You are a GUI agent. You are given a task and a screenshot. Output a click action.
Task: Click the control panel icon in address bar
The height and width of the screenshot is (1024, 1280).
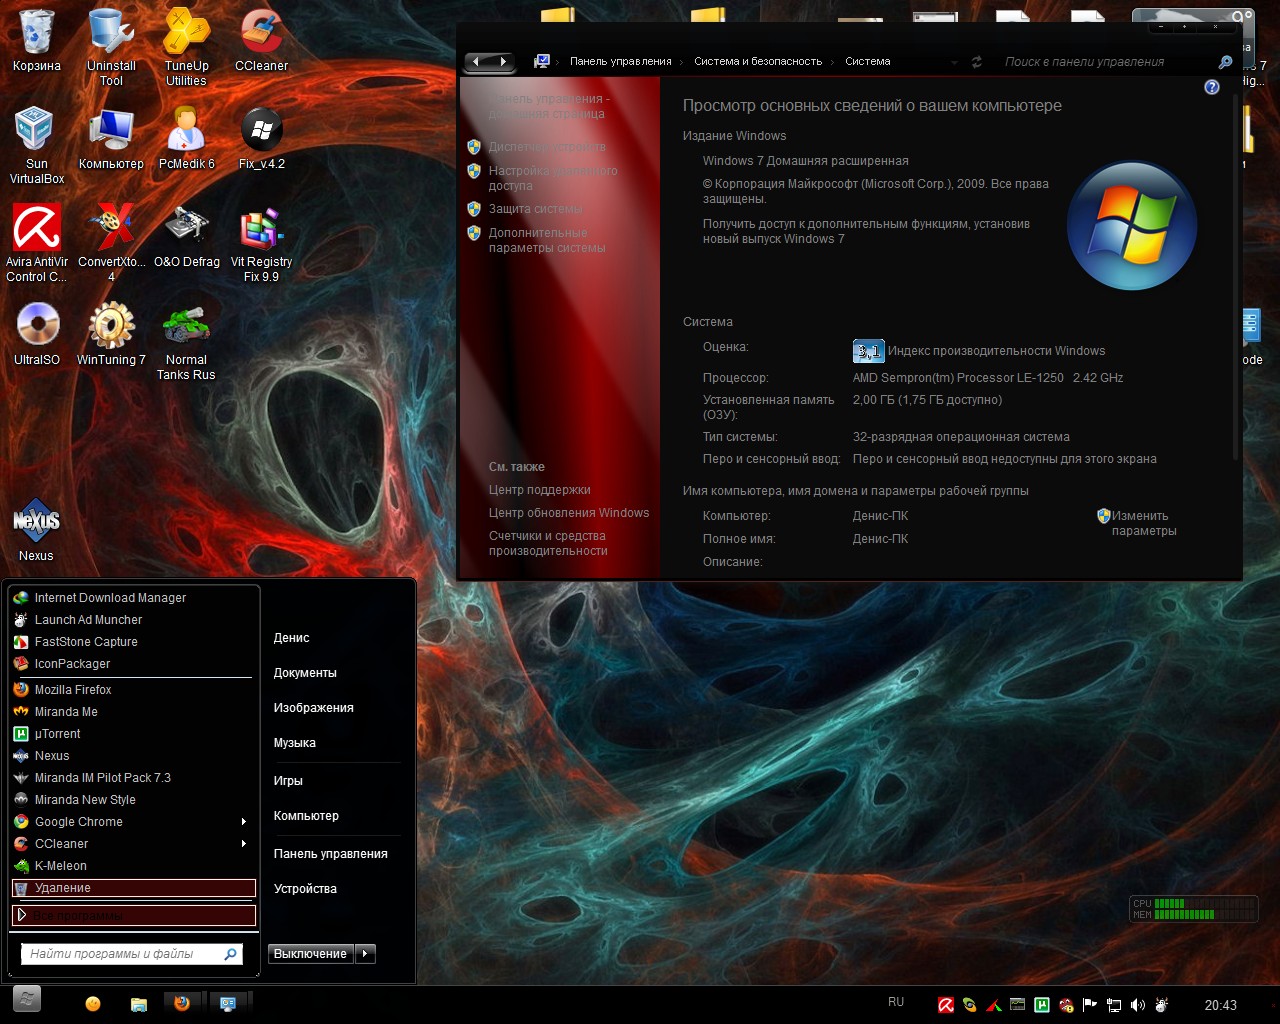pyautogui.click(x=542, y=62)
